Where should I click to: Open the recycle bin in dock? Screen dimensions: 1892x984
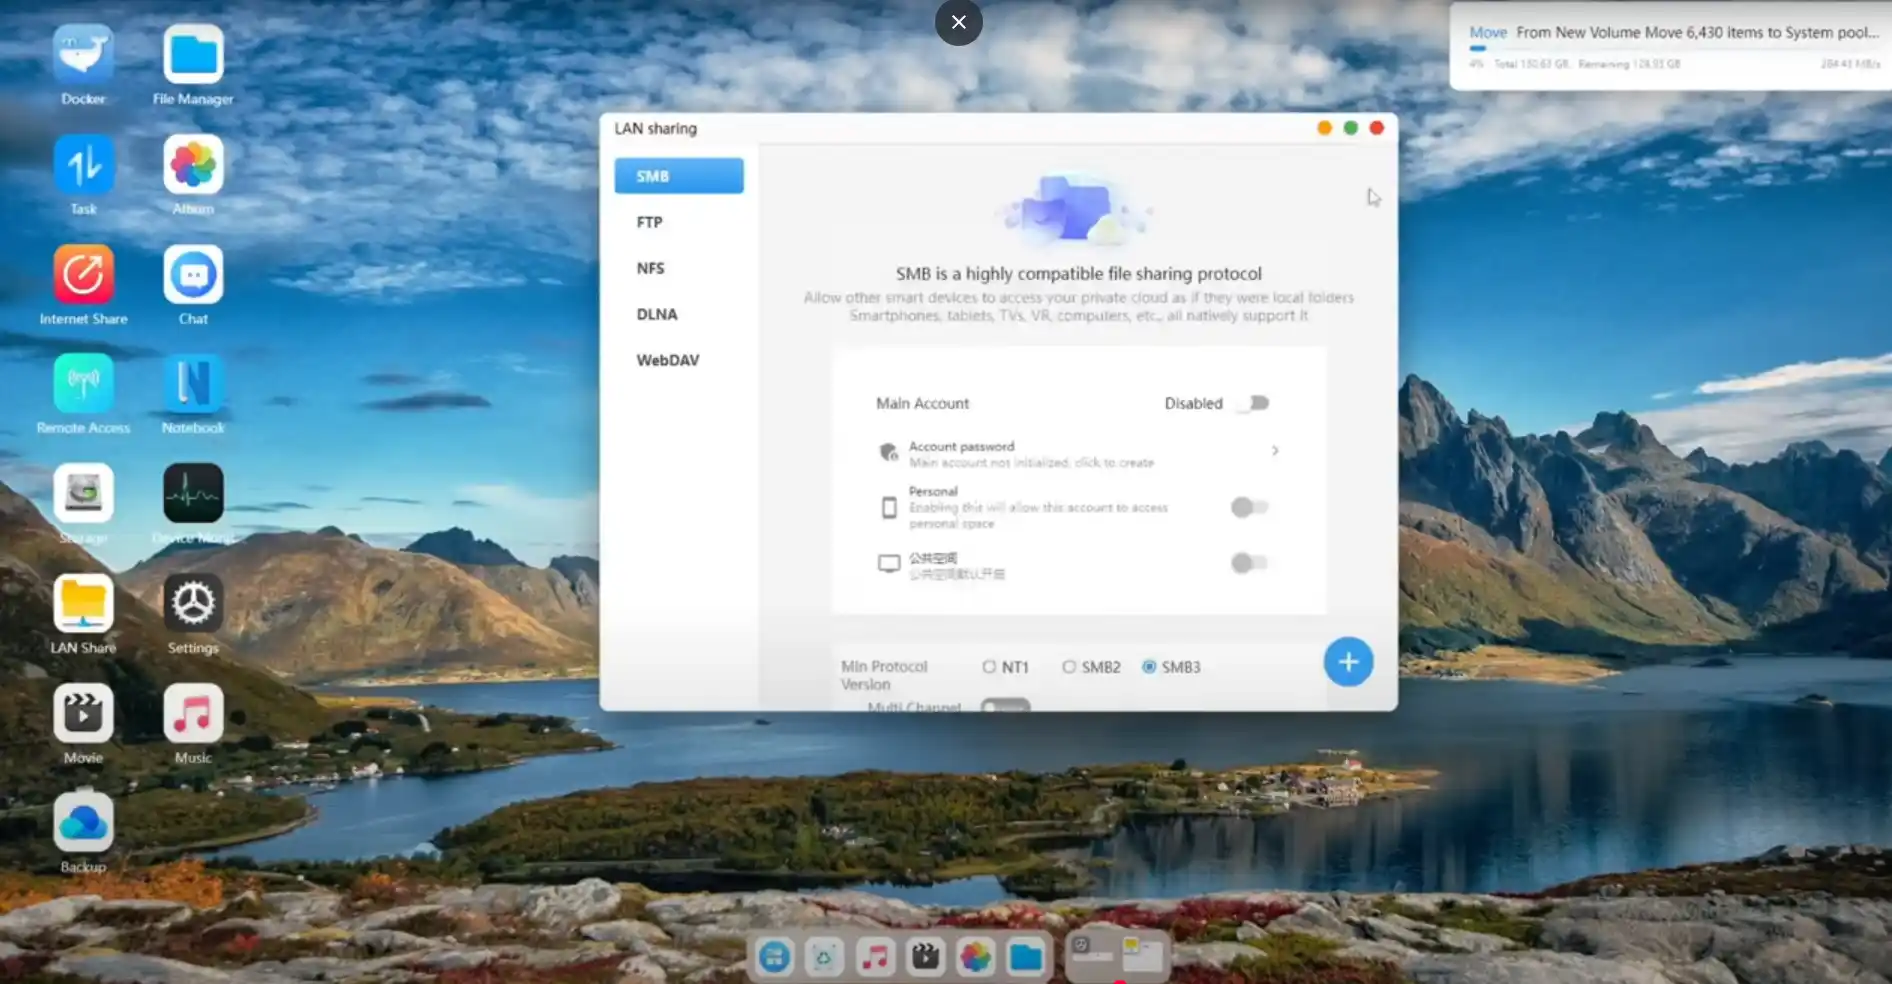coord(824,957)
